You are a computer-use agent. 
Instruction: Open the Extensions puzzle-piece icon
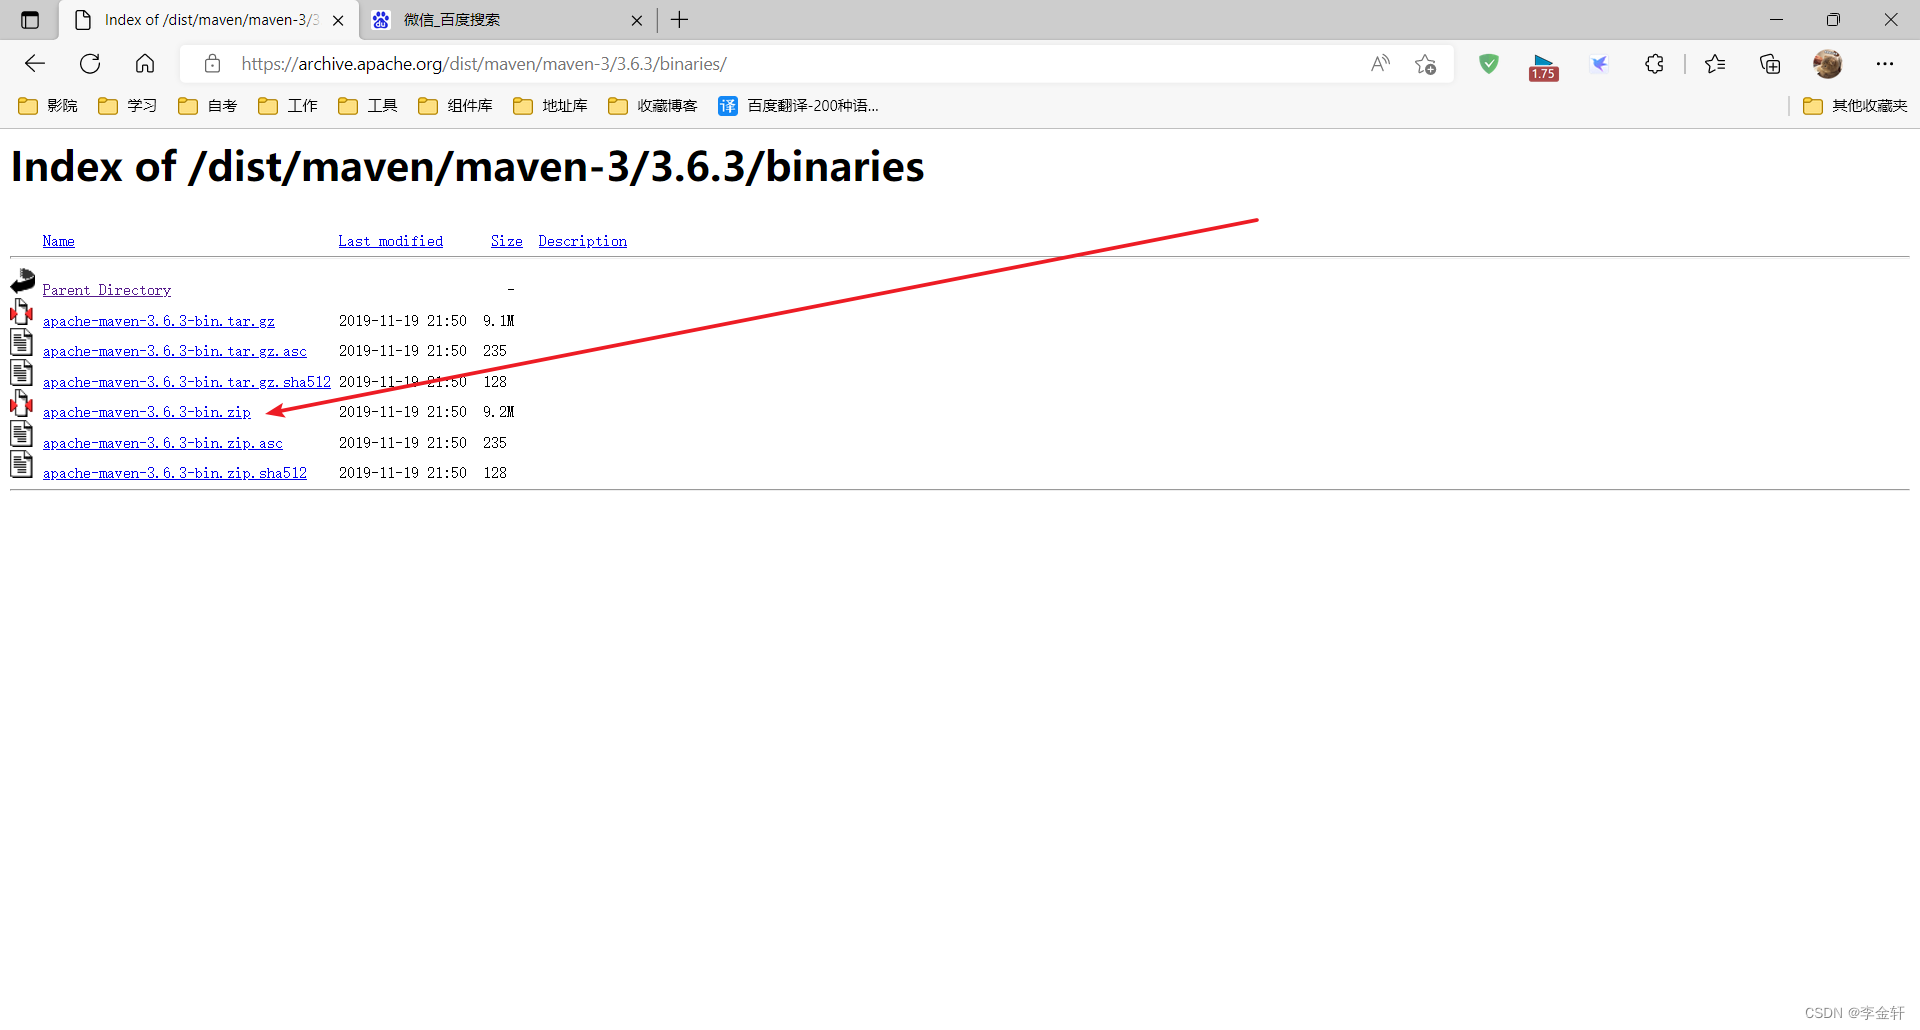(x=1654, y=63)
